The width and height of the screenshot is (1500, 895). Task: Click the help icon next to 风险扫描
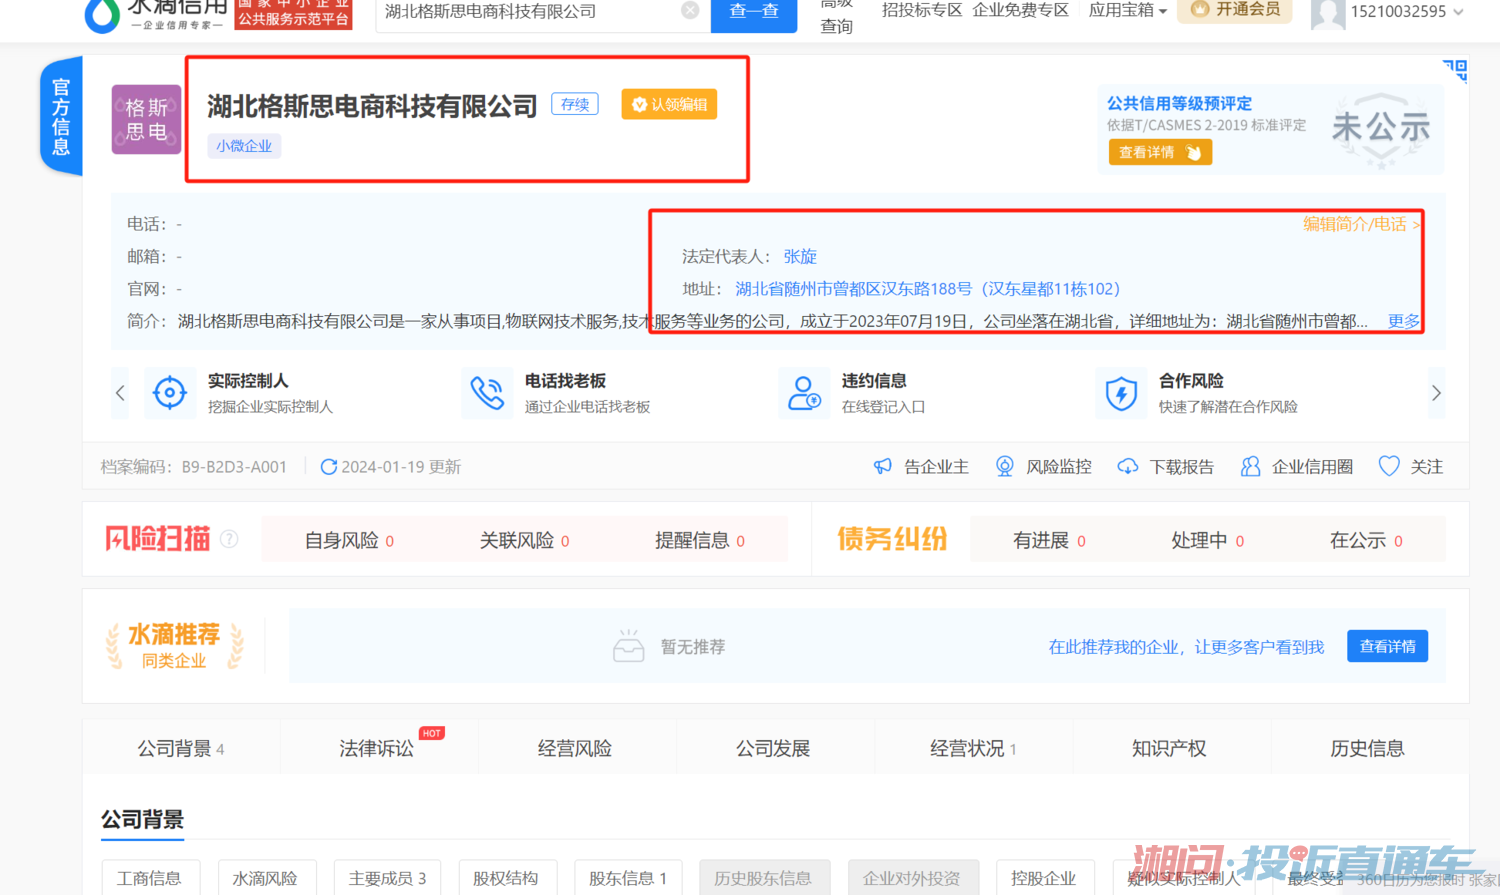pyautogui.click(x=229, y=539)
